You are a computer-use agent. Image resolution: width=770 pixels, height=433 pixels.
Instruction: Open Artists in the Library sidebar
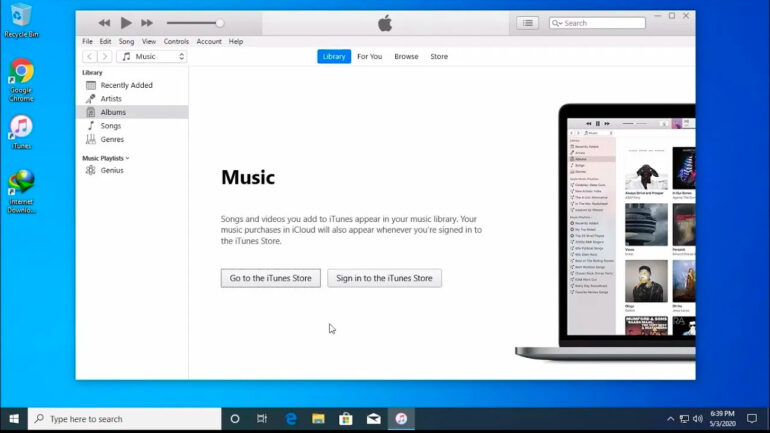pyautogui.click(x=111, y=99)
